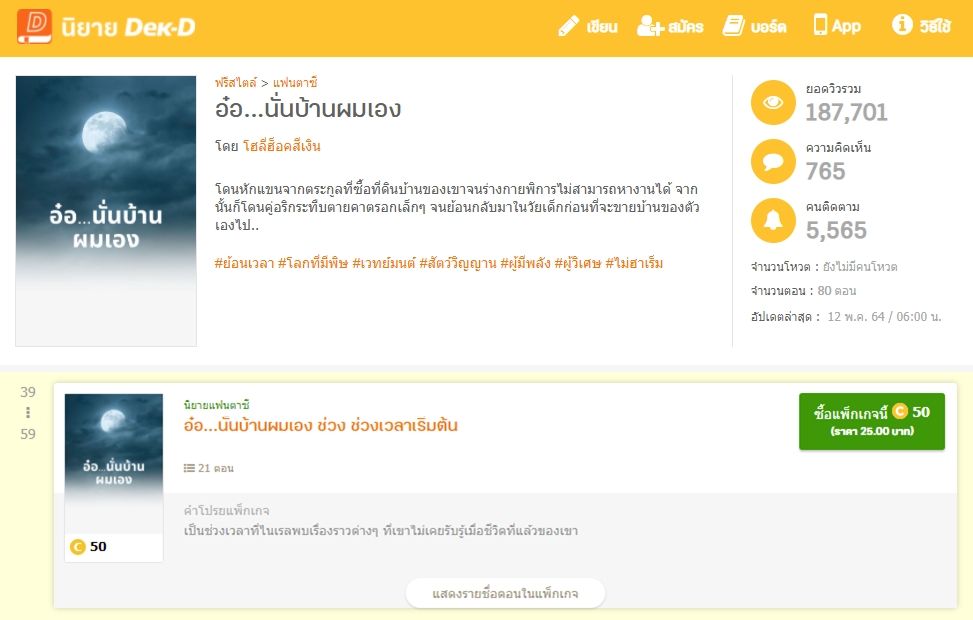The height and width of the screenshot is (620, 973).
Task: Click the green ซื้อแพ็กเกจนี้ purchase button
Action: pyautogui.click(x=872, y=421)
